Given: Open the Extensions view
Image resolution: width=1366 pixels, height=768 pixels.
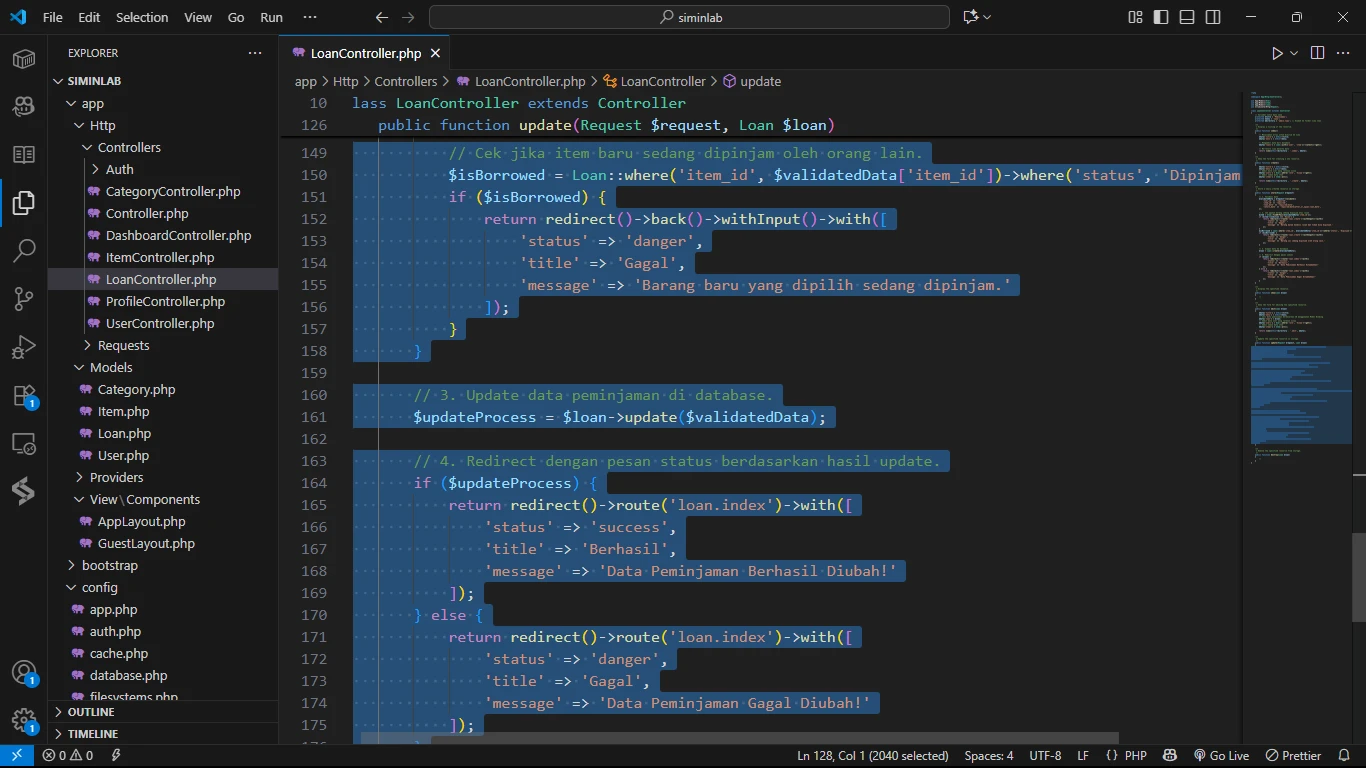Looking at the screenshot, I should [24, 395].
